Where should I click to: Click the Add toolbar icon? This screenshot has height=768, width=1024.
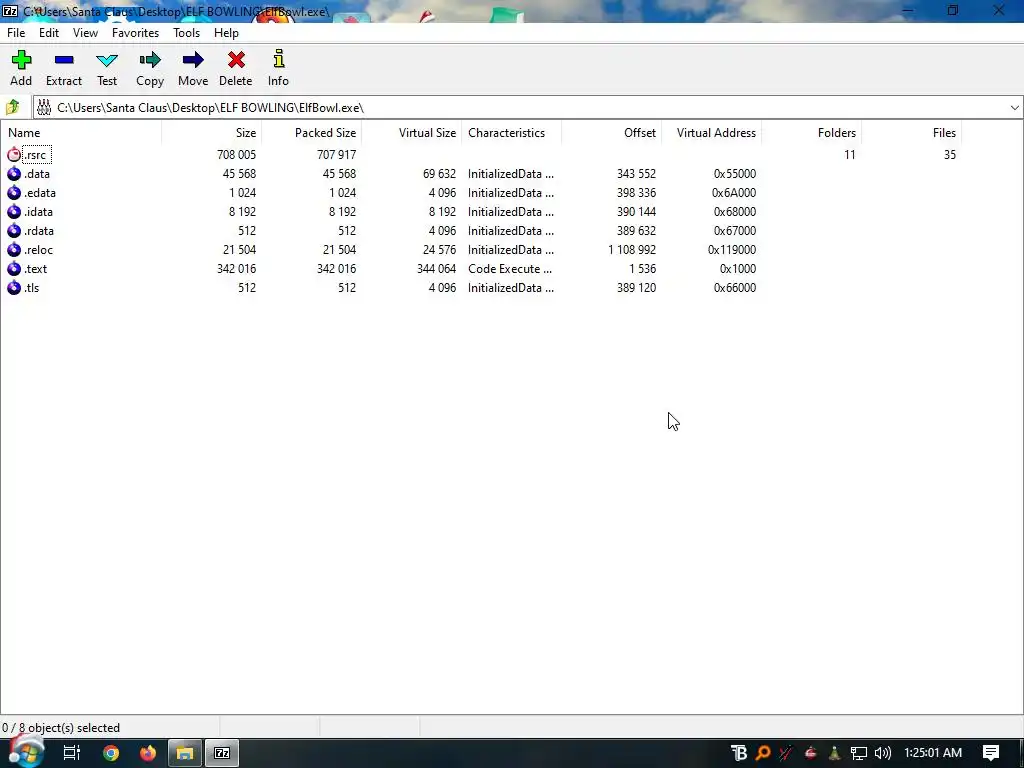pyautogui.click(x=21, y=60)
